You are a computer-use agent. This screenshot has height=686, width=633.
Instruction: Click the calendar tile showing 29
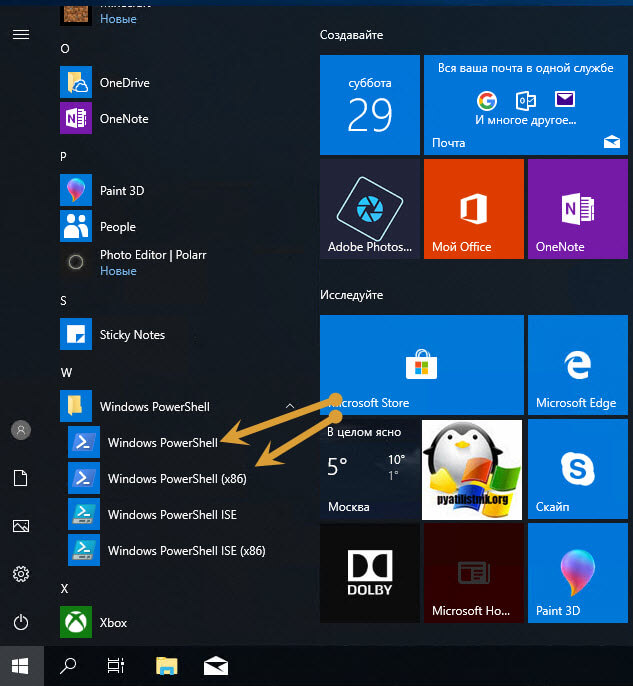point(369,105)
